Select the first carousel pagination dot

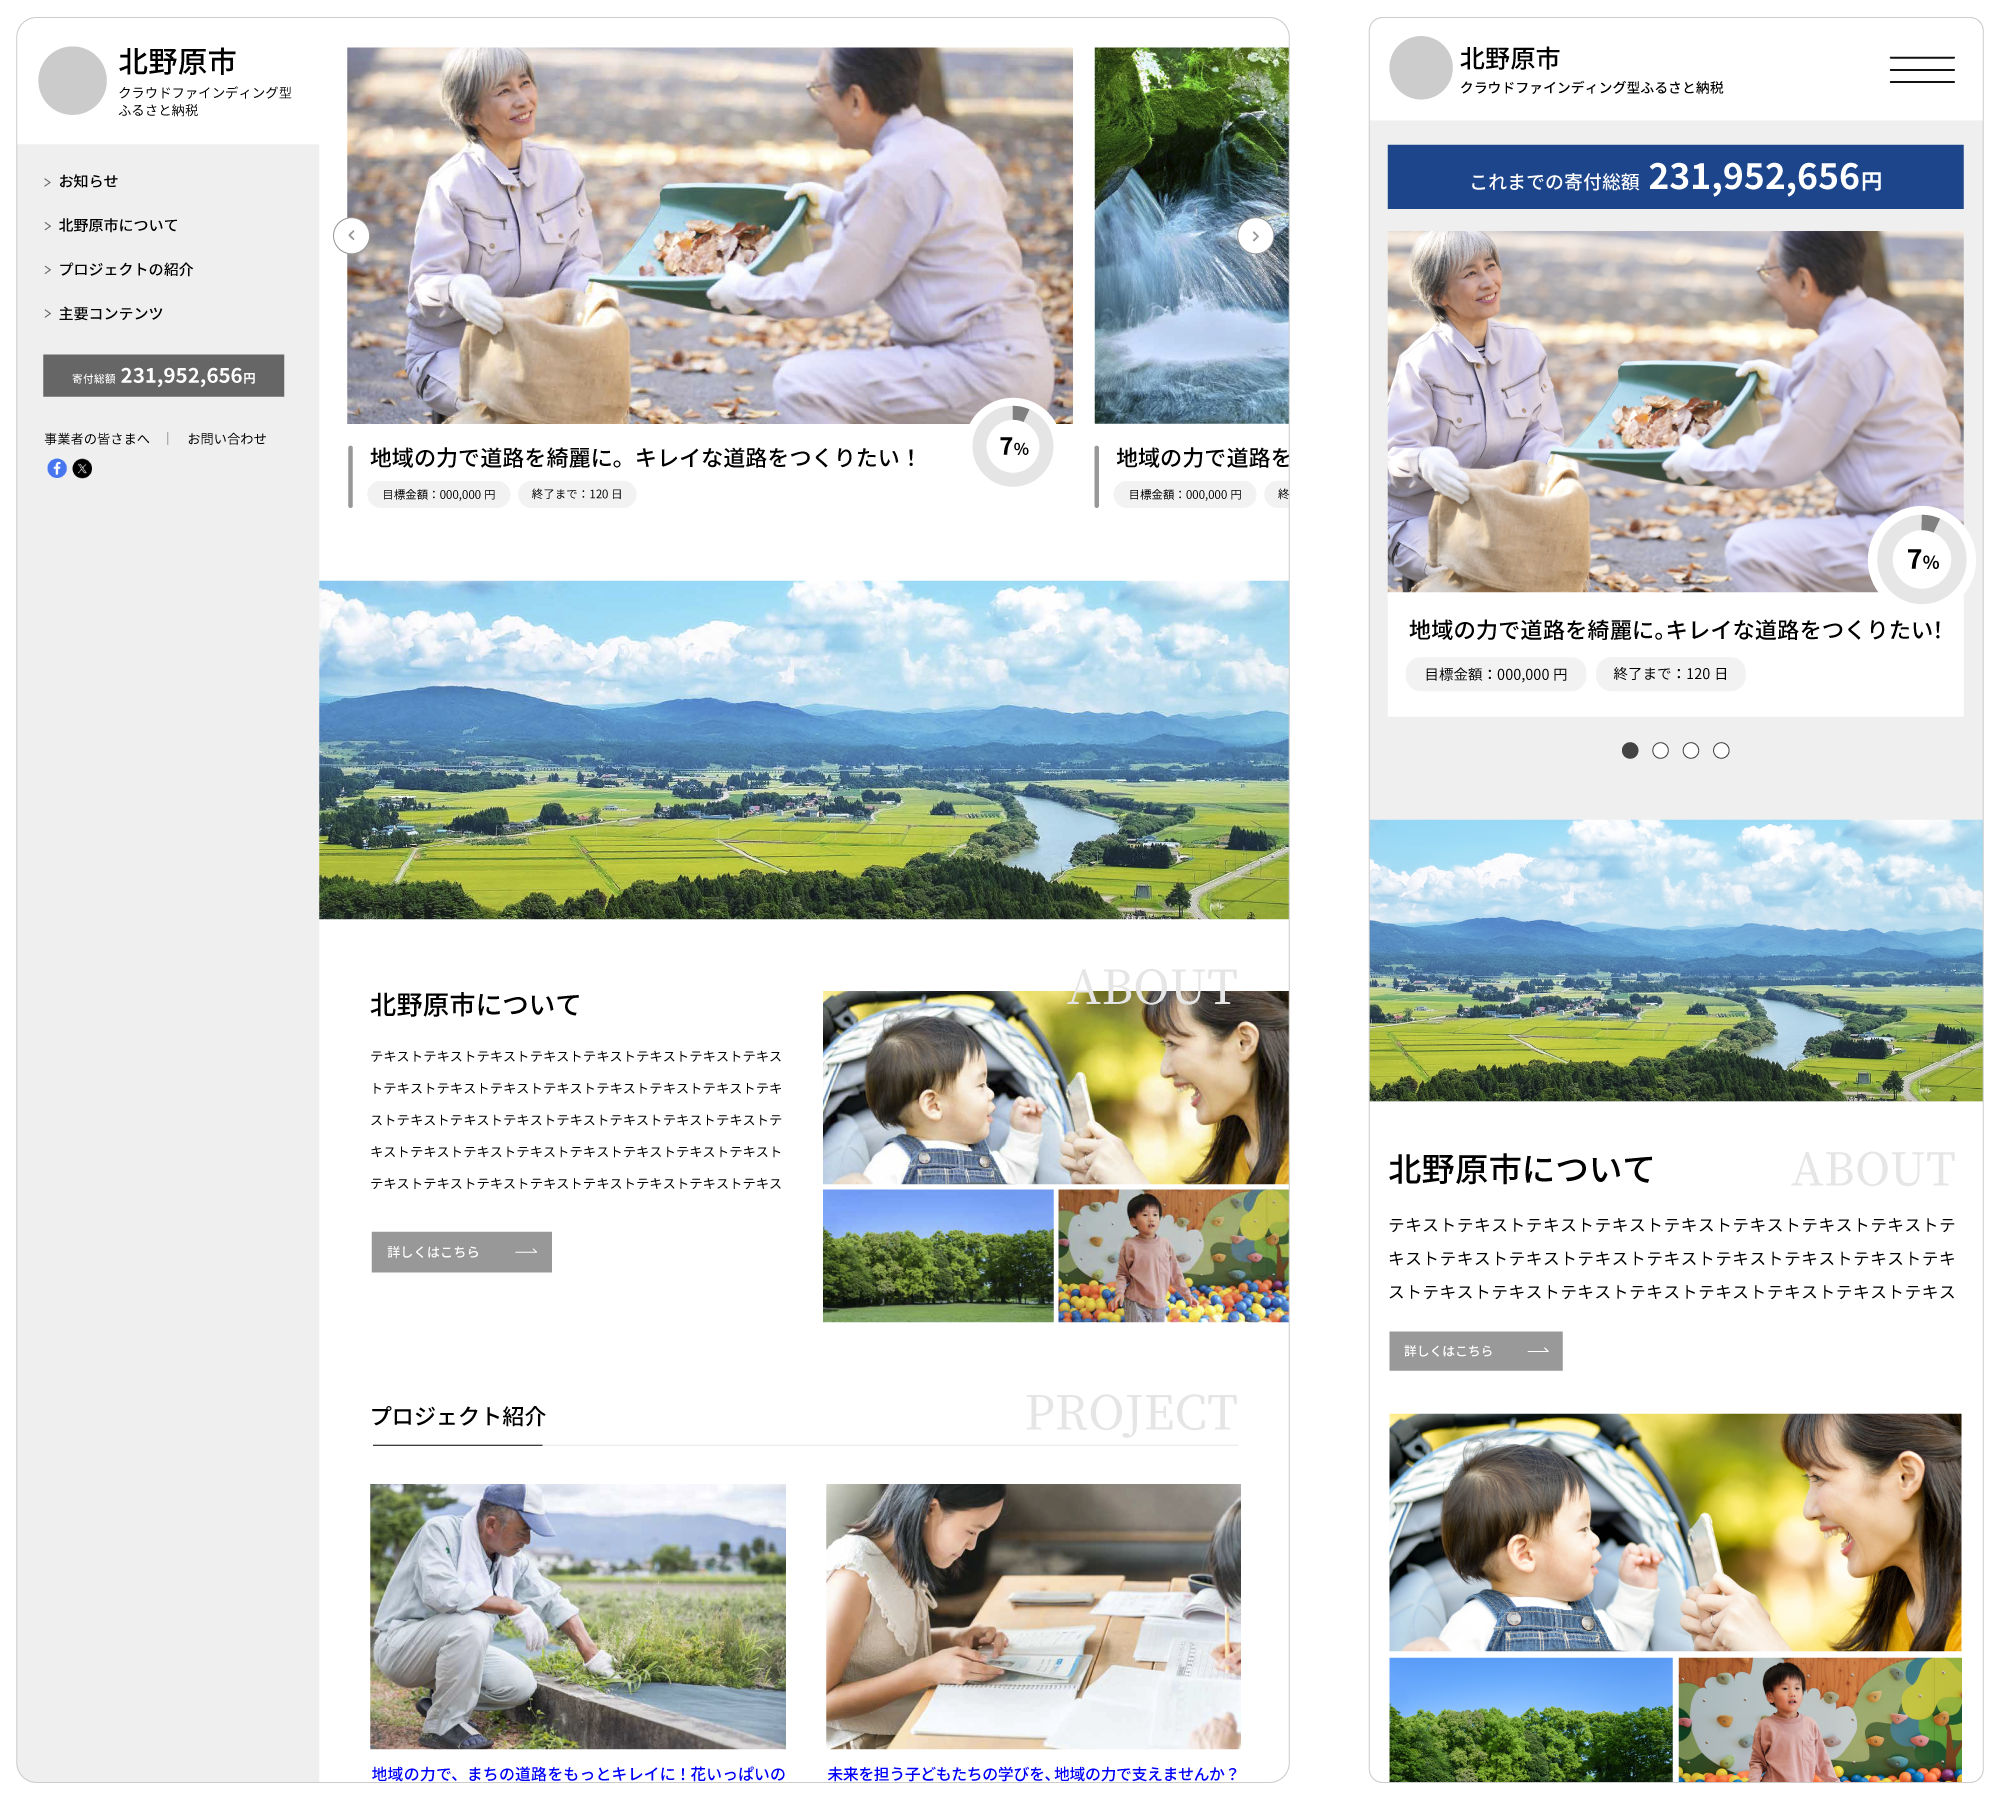click(x=1630, y=750)
